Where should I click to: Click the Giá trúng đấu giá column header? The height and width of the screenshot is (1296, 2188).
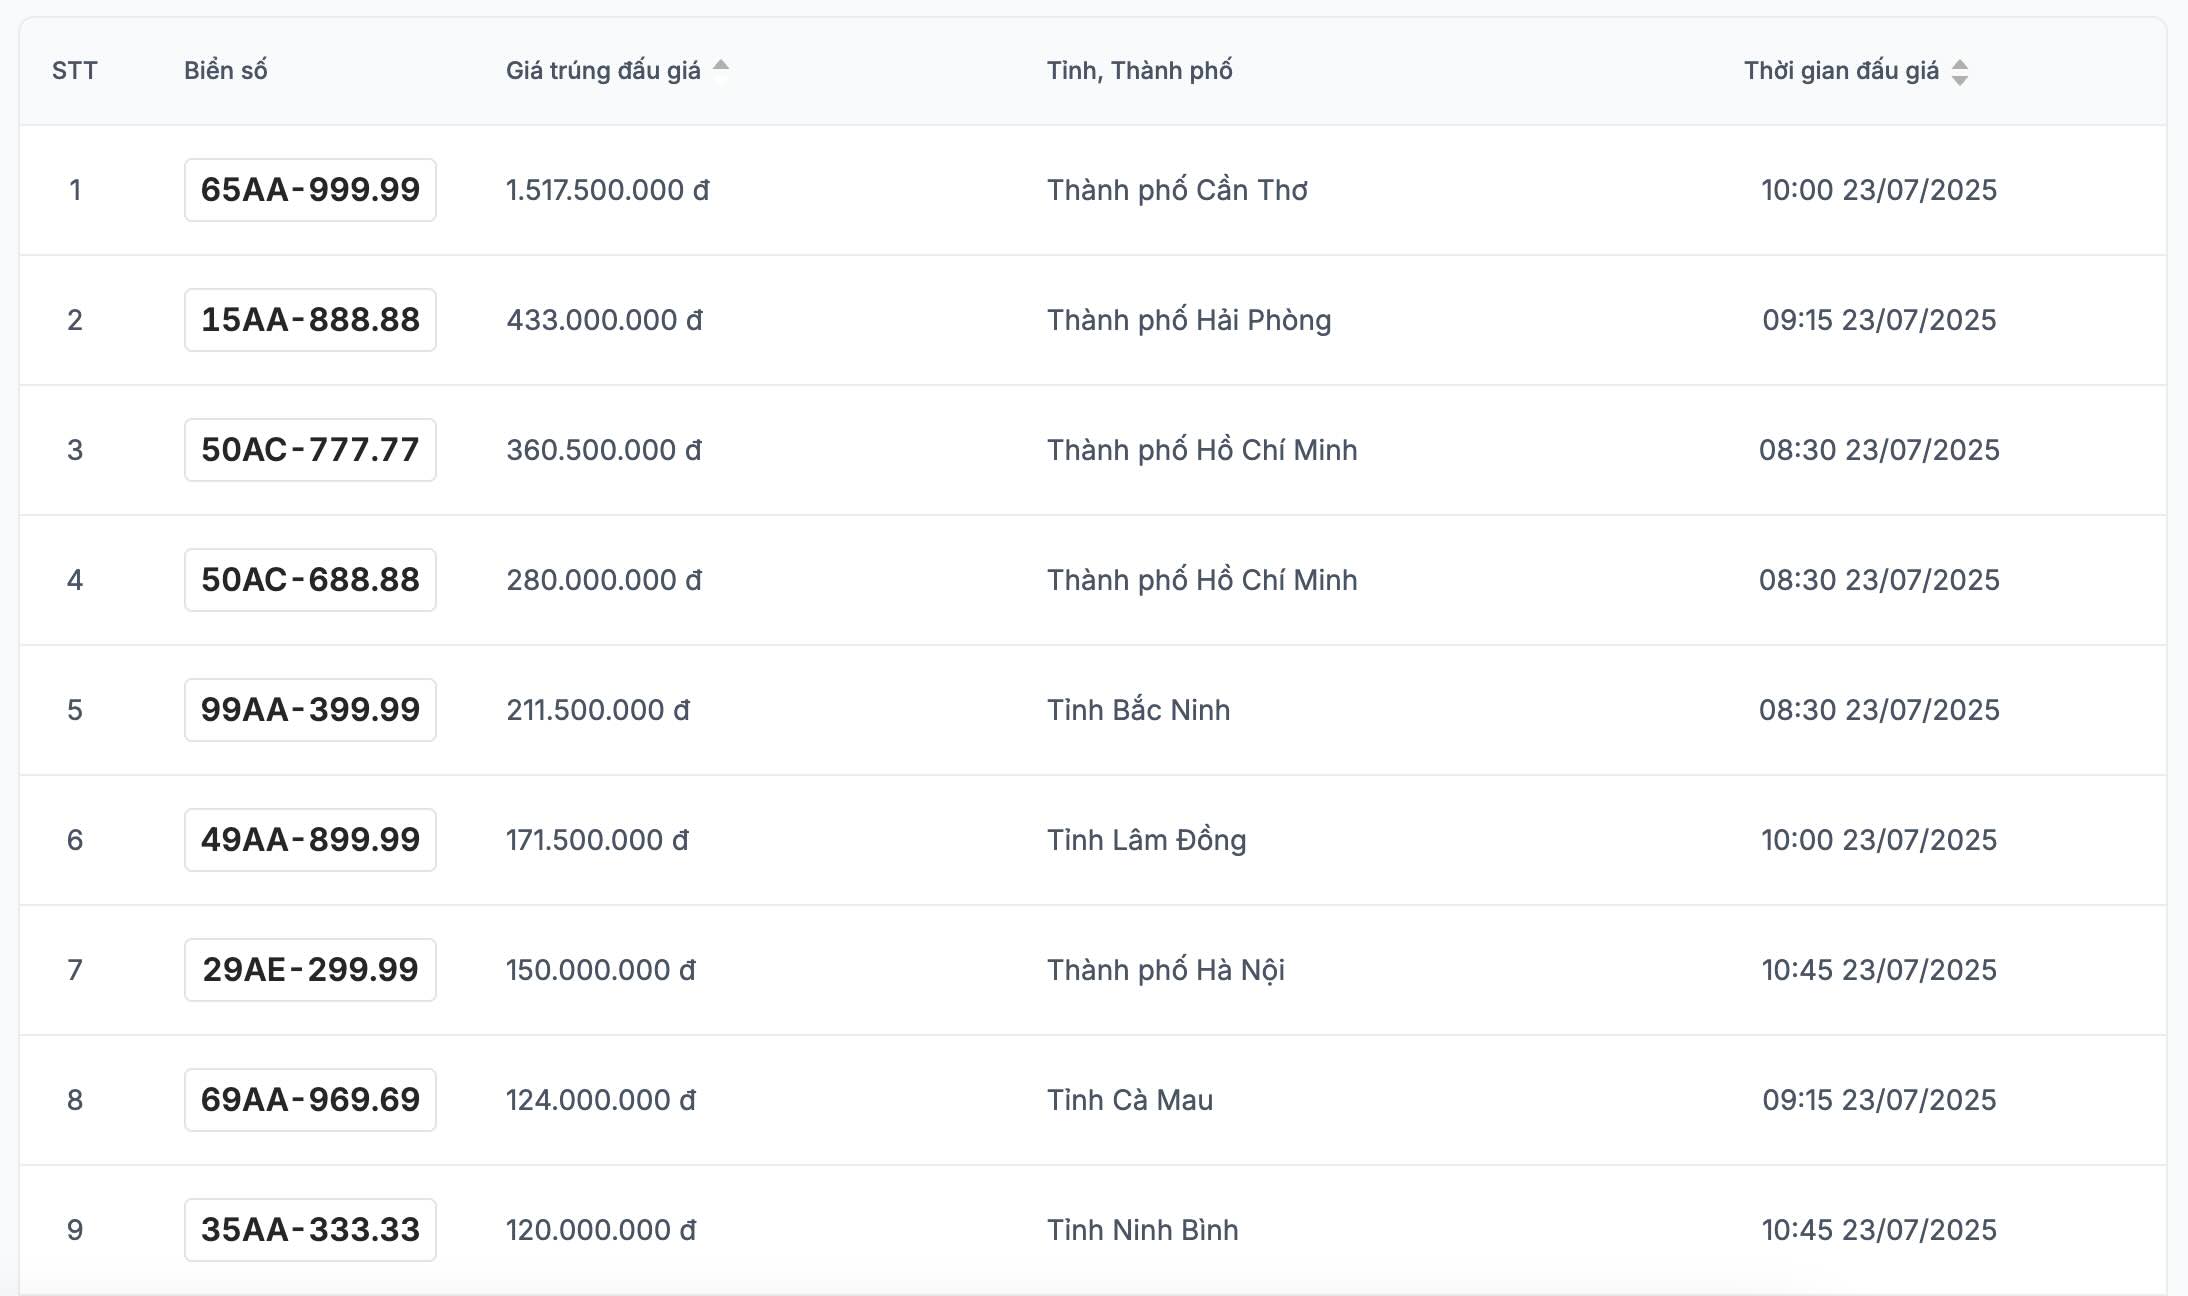pyautogui.click(x=603, y=71)
